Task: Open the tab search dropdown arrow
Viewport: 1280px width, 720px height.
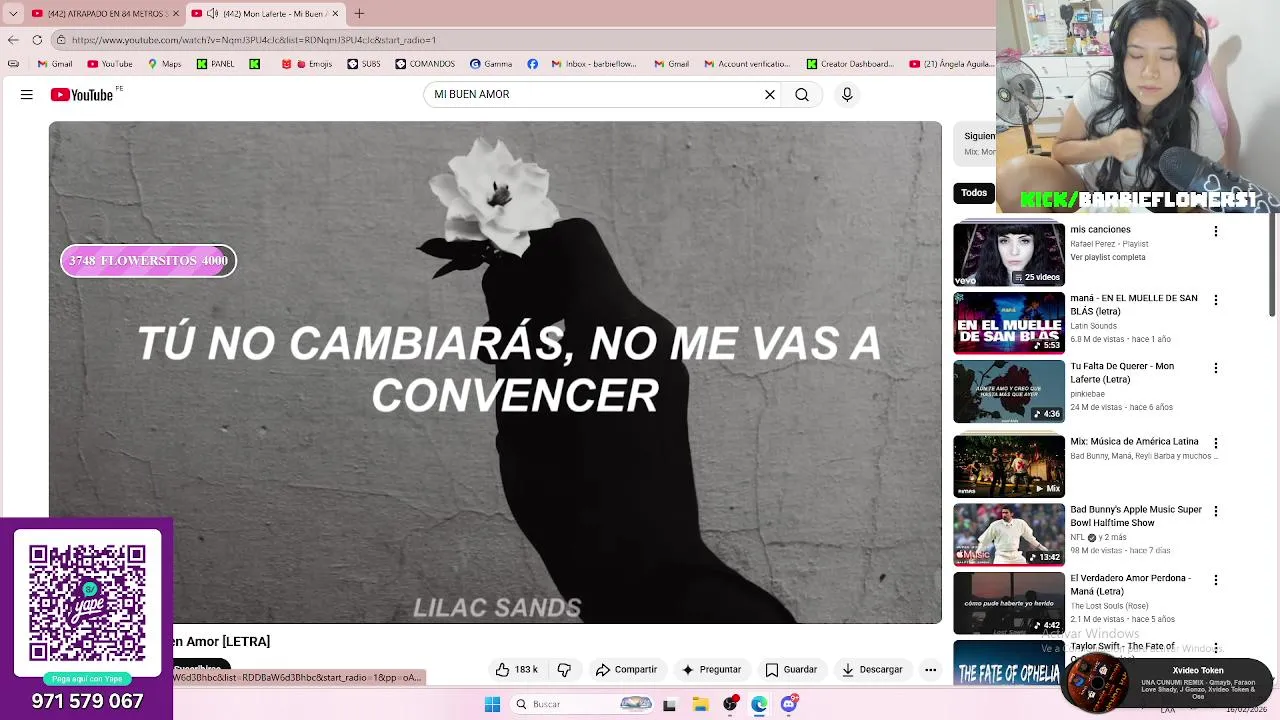Action: point(13,13)
